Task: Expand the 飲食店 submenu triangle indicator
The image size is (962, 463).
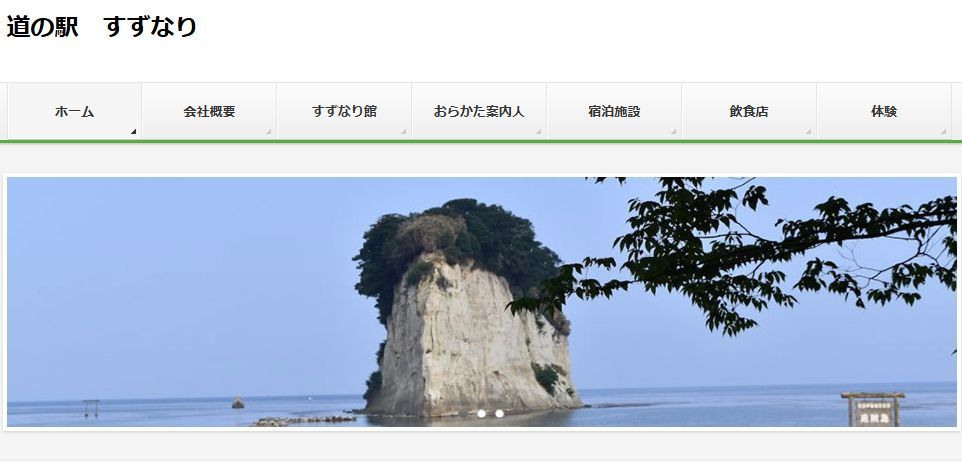Action: click(809, 132)
